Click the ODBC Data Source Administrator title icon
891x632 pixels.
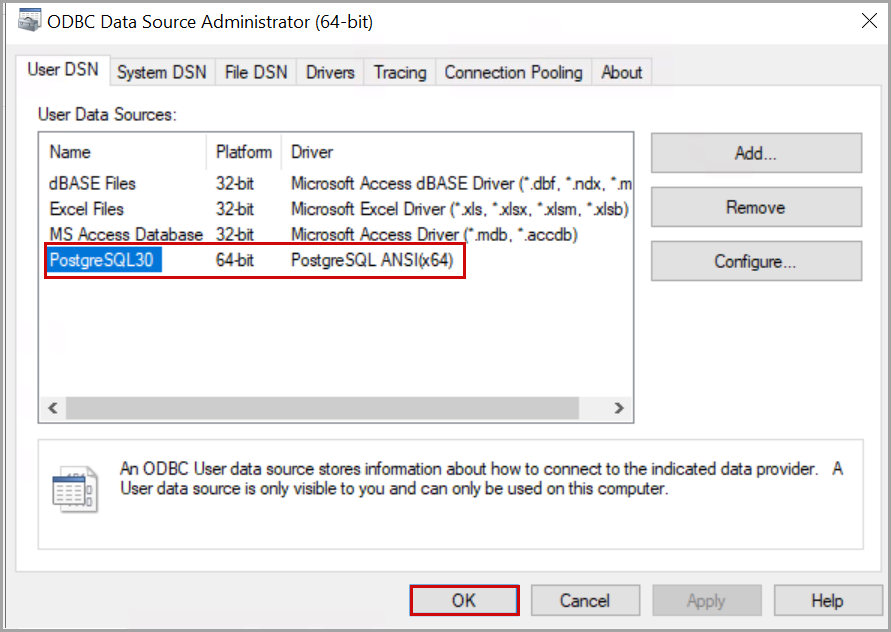(29, 20)
